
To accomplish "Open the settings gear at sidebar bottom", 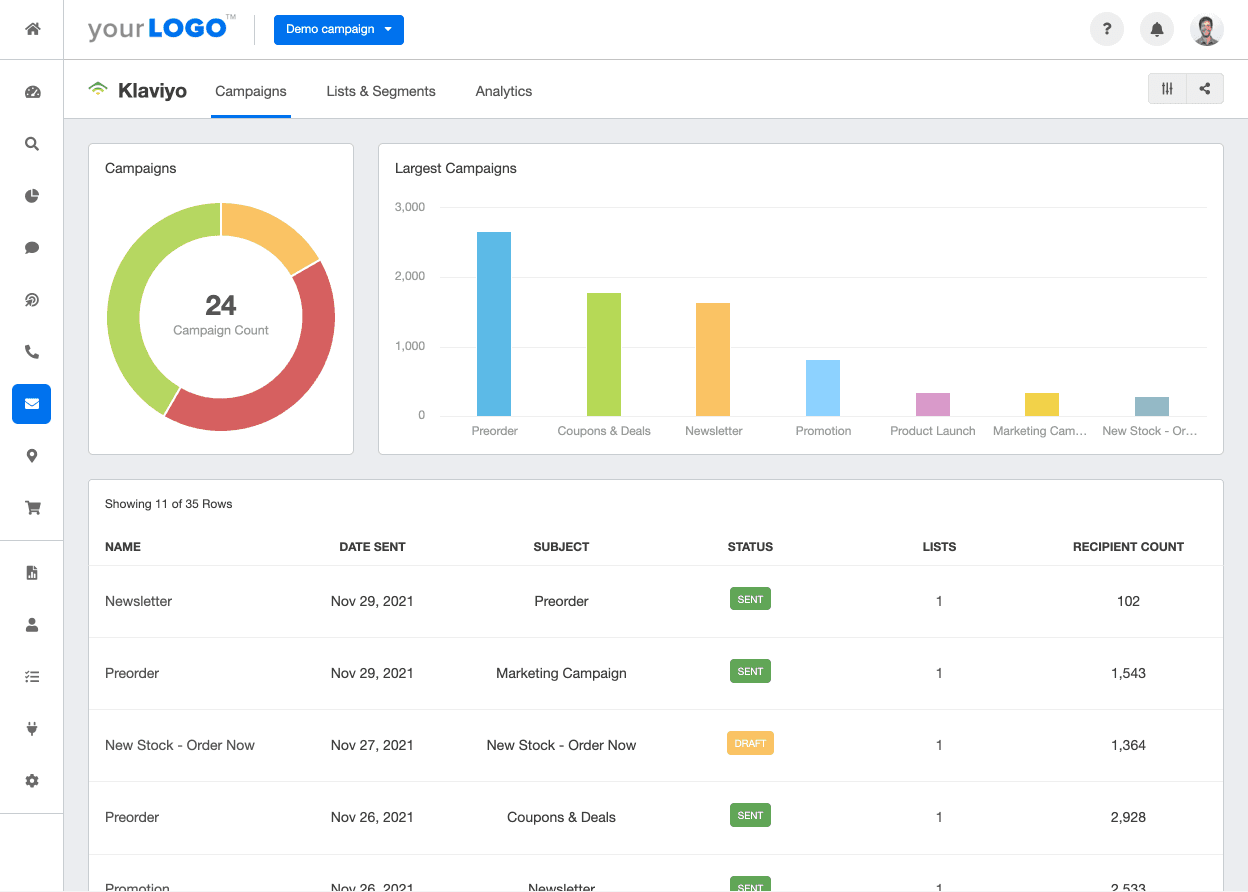I will pyautogui.click(x=31, y=780).
